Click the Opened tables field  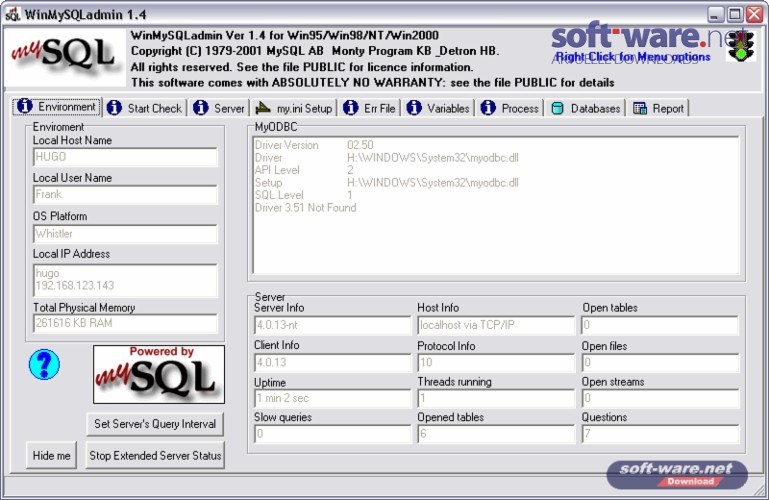(x=496, y=434)
